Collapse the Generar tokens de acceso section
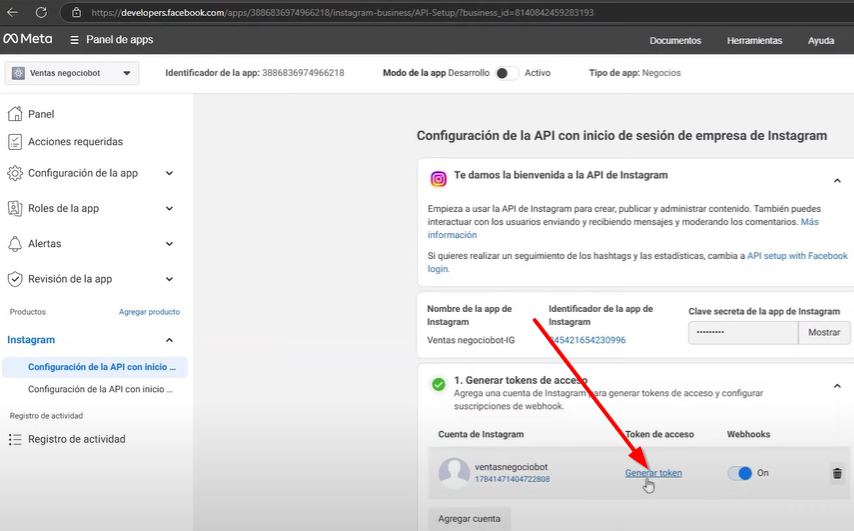Screen dimensions: 854x531 [x=837, y=386]
